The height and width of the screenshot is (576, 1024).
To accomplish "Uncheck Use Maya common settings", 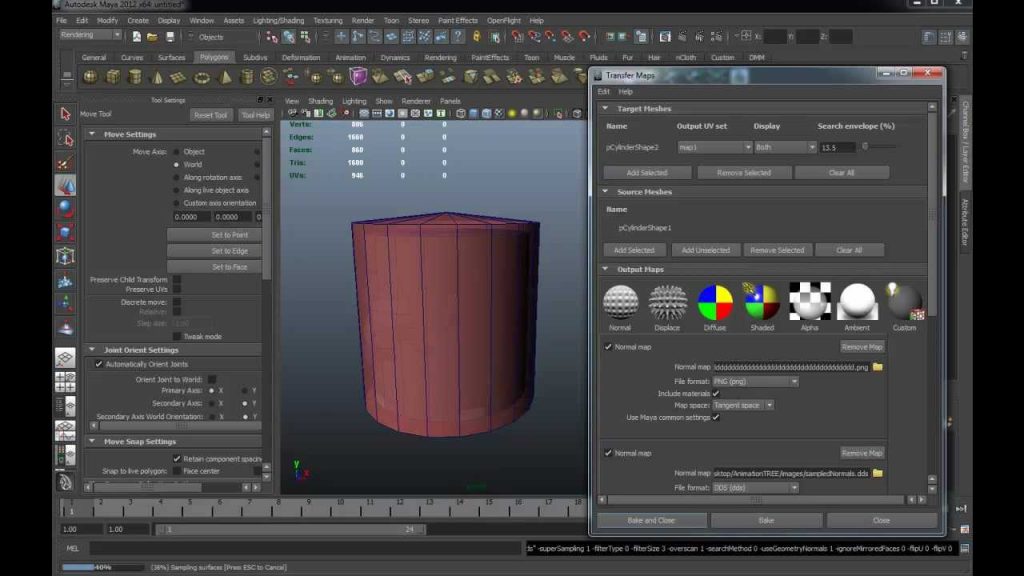I will [716, 417].
